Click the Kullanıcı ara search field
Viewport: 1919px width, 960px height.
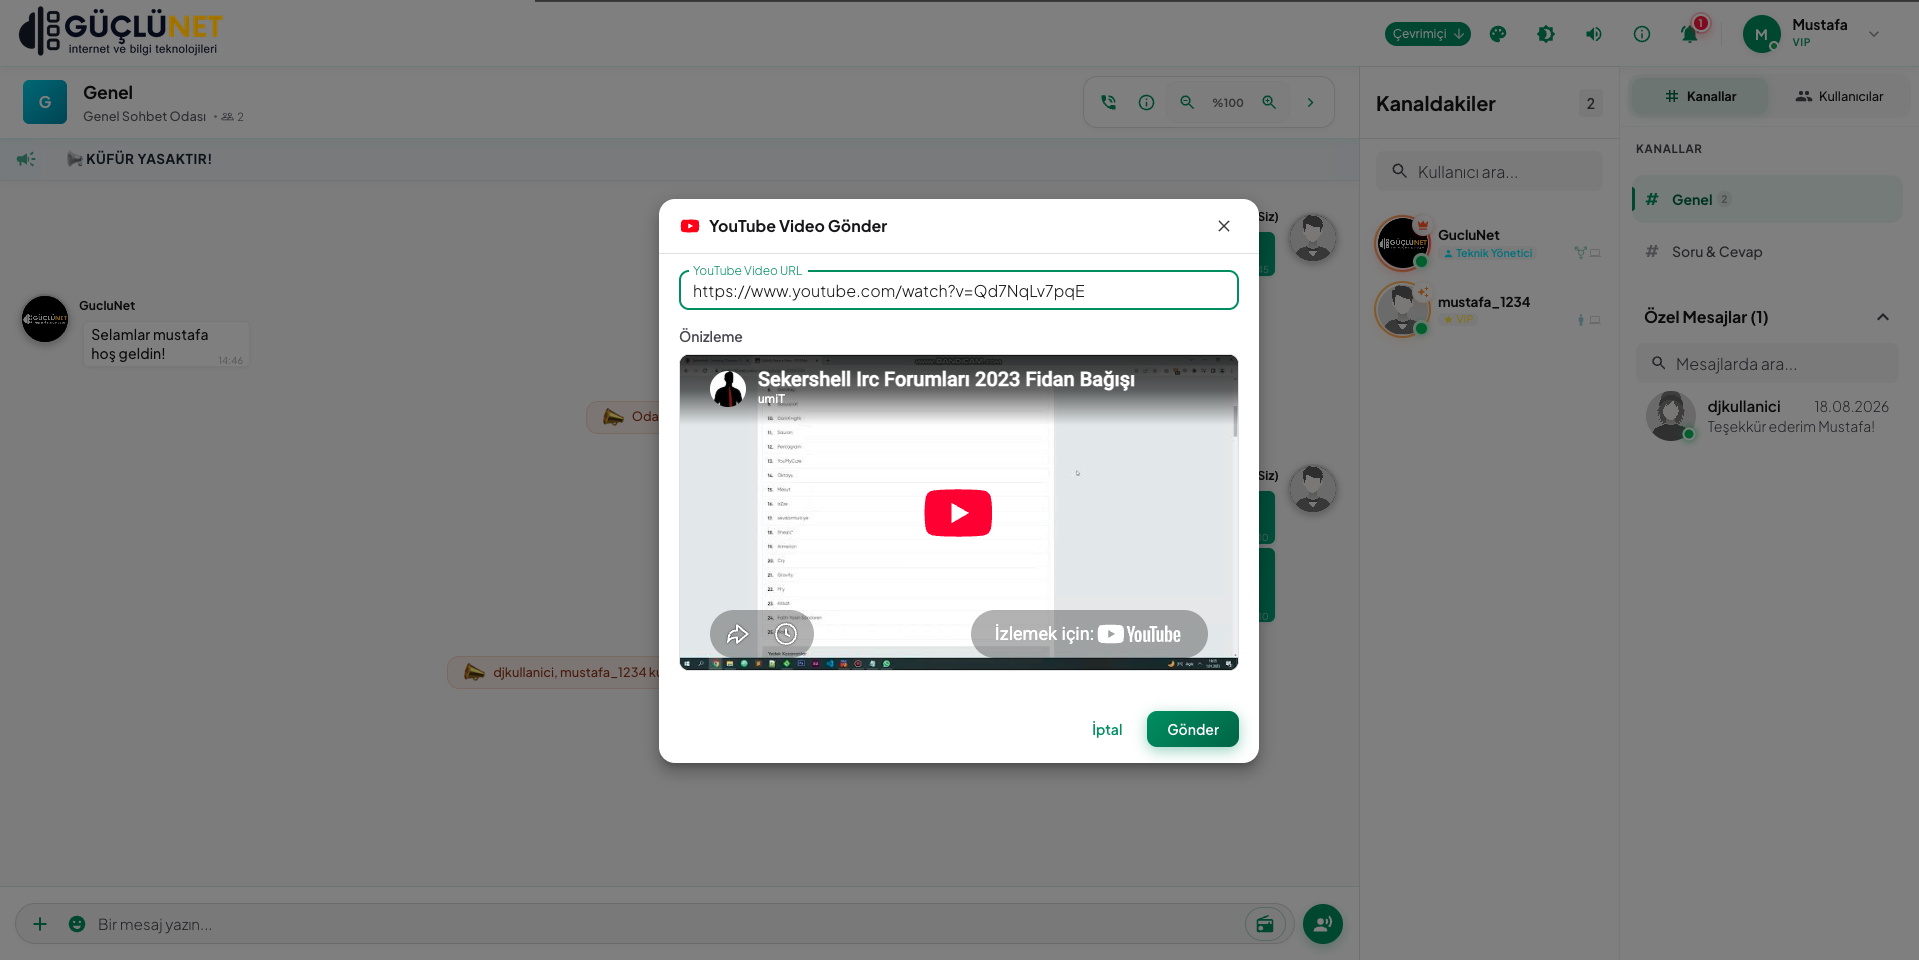1489,172
